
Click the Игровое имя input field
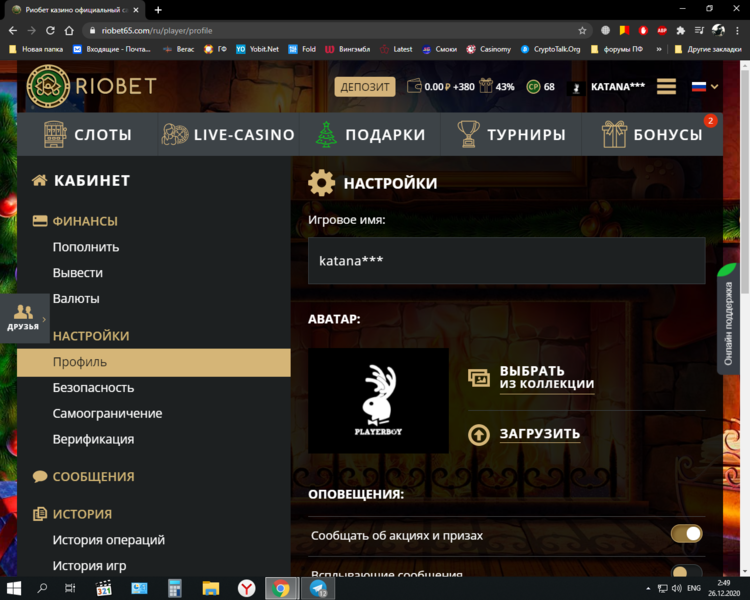(506, 261)
